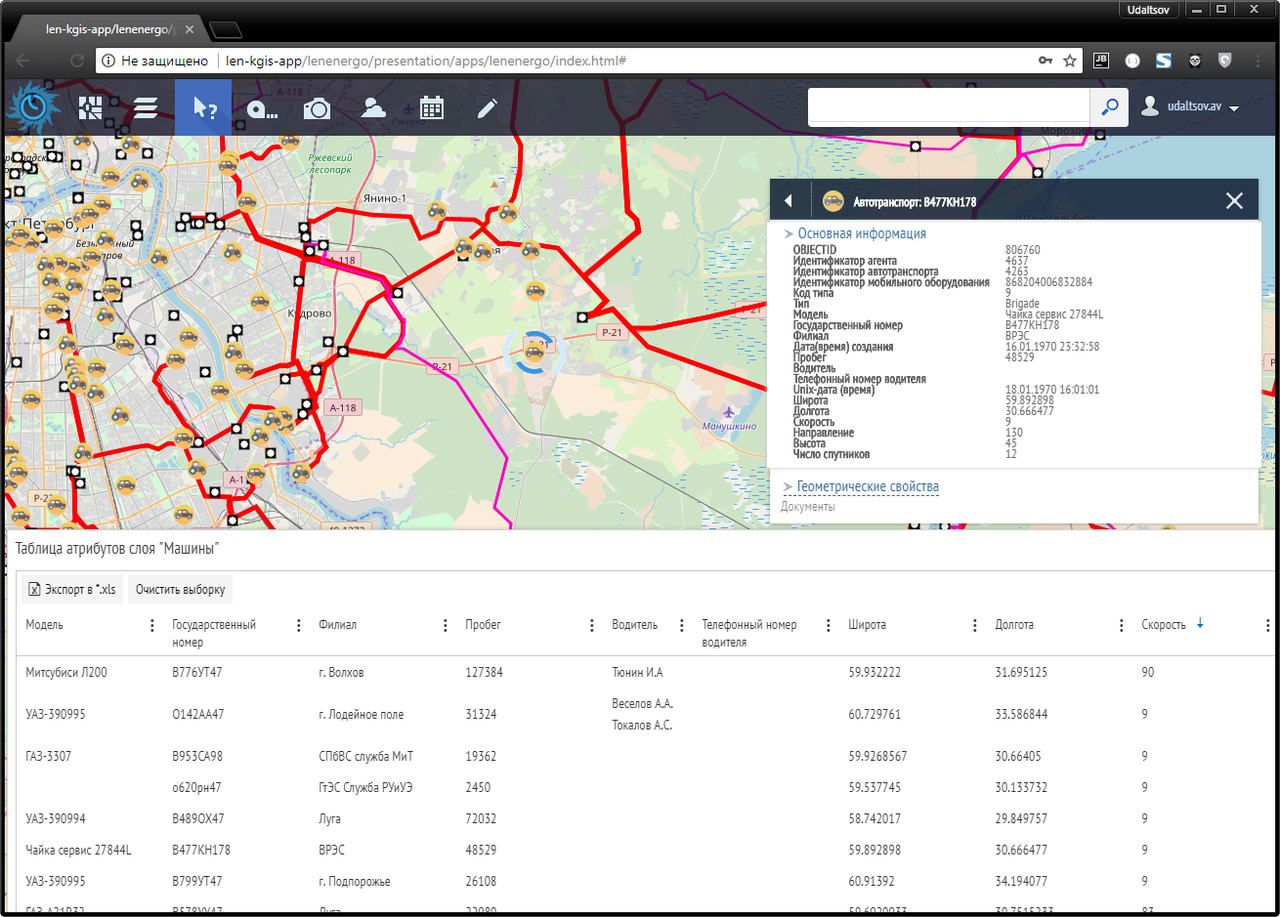Image resolution: width=1280 pixels, height=917 pixels.
Task: Open the shield extension icon
Action: [1225, 60]
